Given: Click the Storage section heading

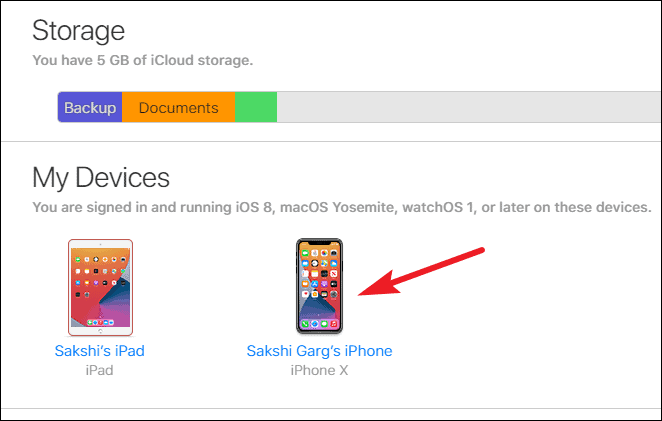Looking at the screenshot, I should click(79, 31).
